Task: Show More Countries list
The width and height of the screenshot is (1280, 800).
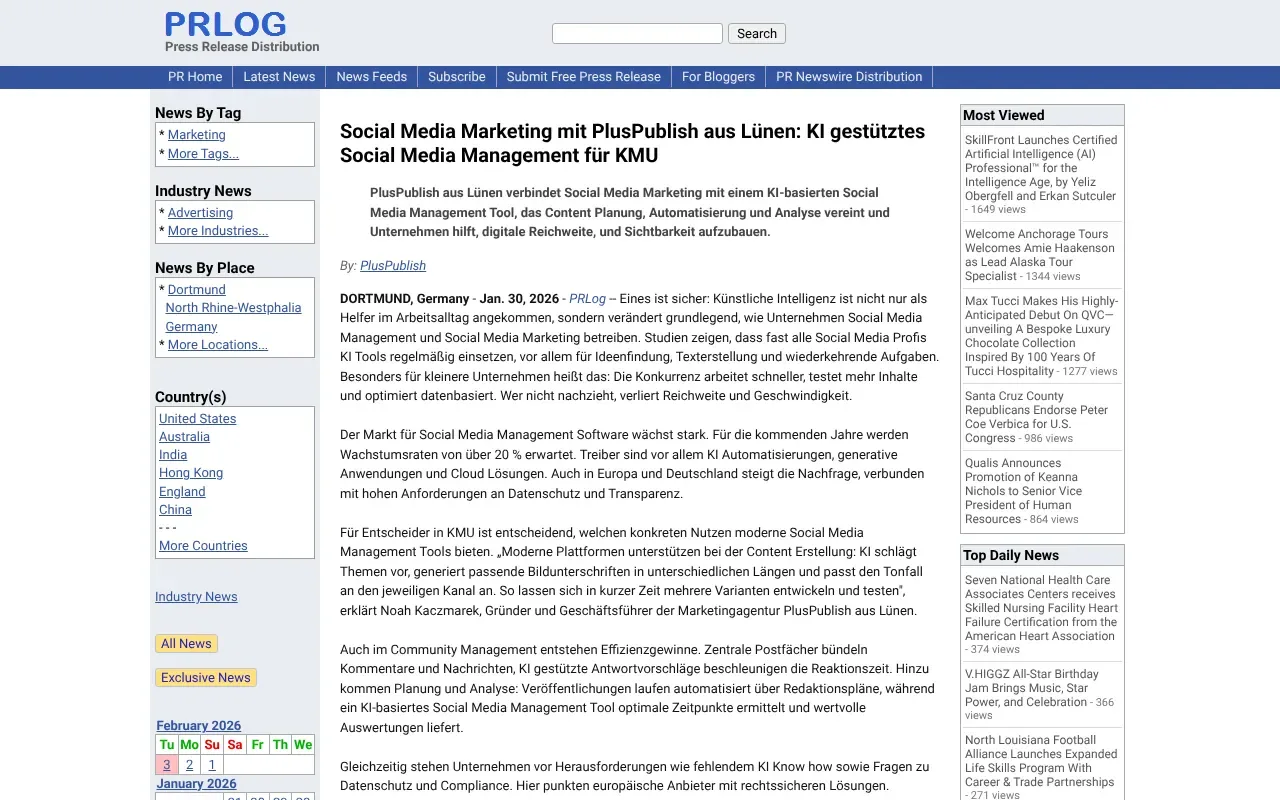Action: (x=203, y=546)
